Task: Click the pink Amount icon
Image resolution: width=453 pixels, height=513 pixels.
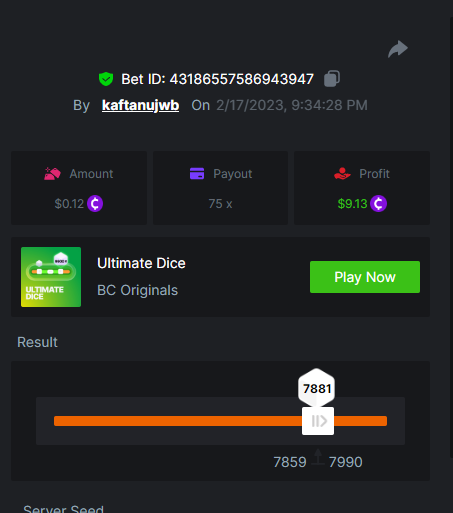Action: (x=52, y=174)
